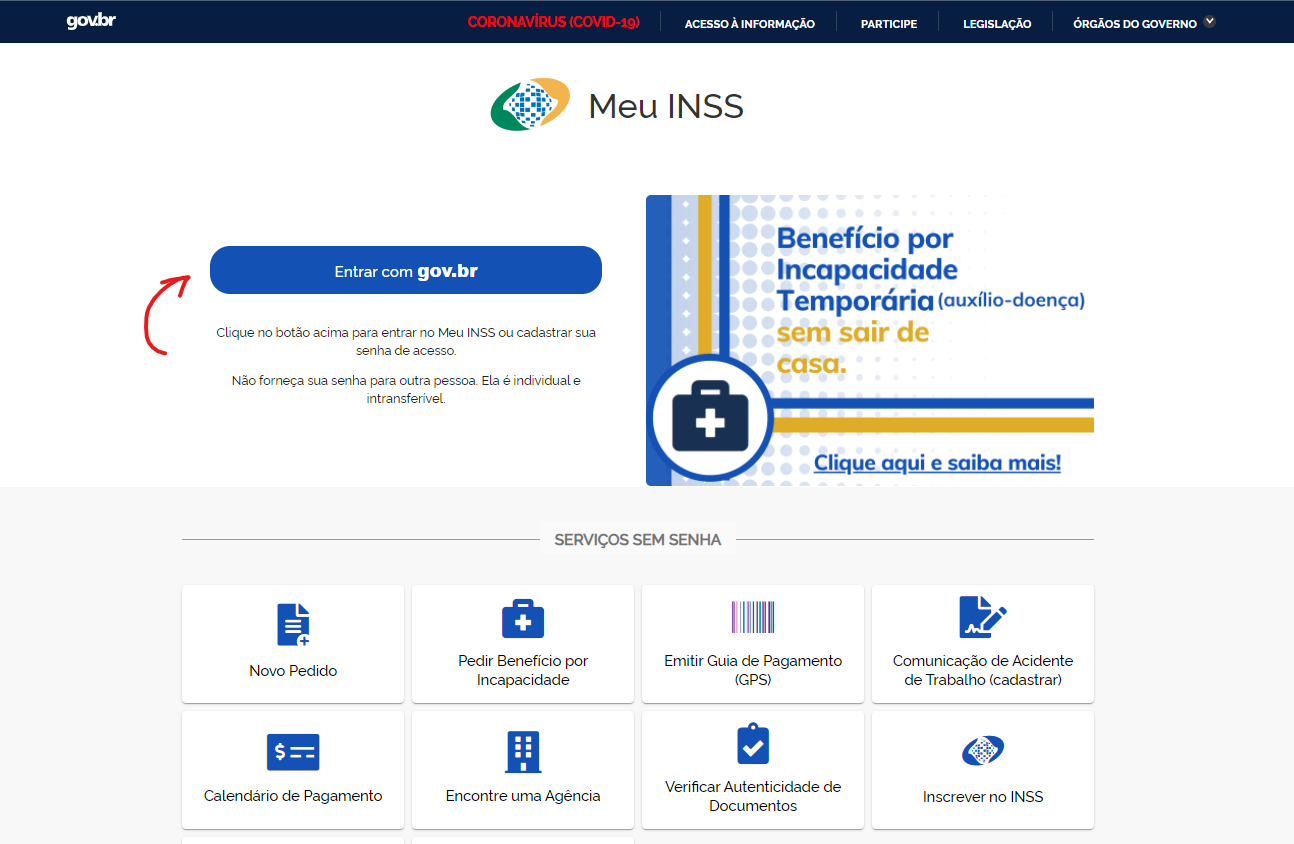This screenshot has height=844, width=1294.
Task: Click Comunicação de Acidente de Trabalho icon
Action: tap(983, 617)
